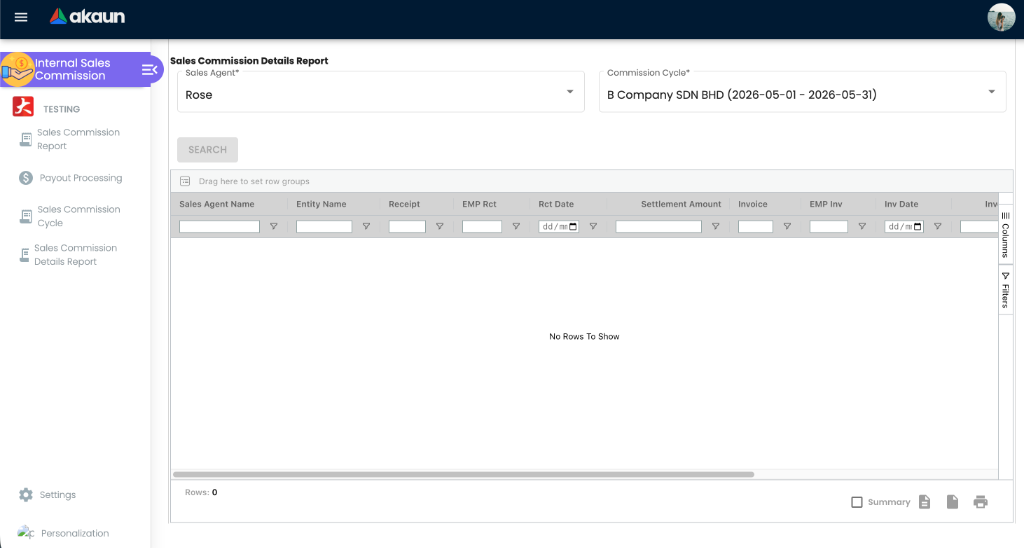Click the akaun logo

(87, 16)
